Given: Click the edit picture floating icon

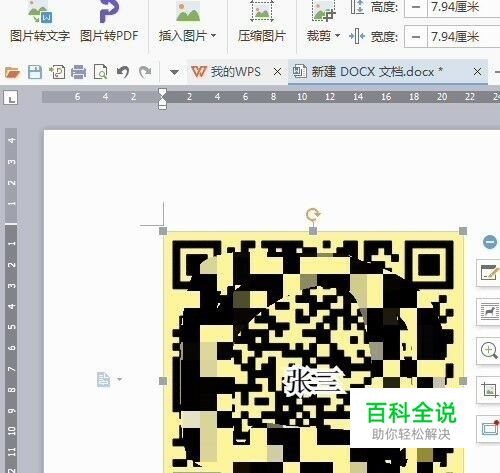Looking at the screenshot, I should (489, 273).
